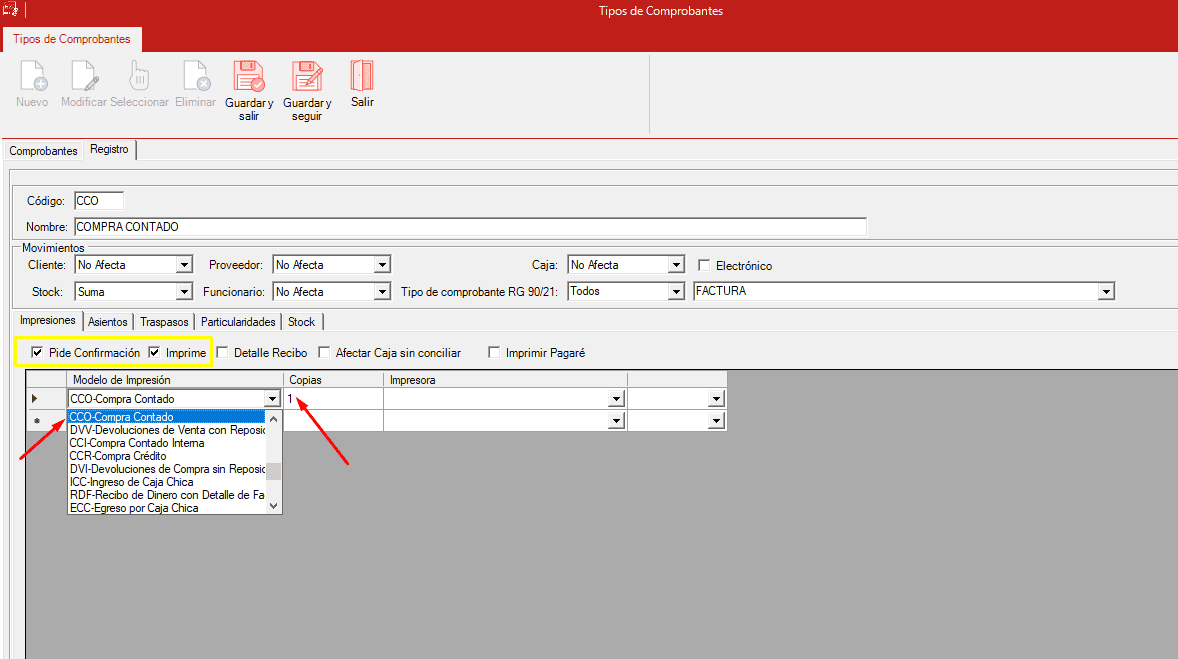Toggle the Pide Confirmación checkbox
The image size is (1178, 659).
(x=37, y=352)
